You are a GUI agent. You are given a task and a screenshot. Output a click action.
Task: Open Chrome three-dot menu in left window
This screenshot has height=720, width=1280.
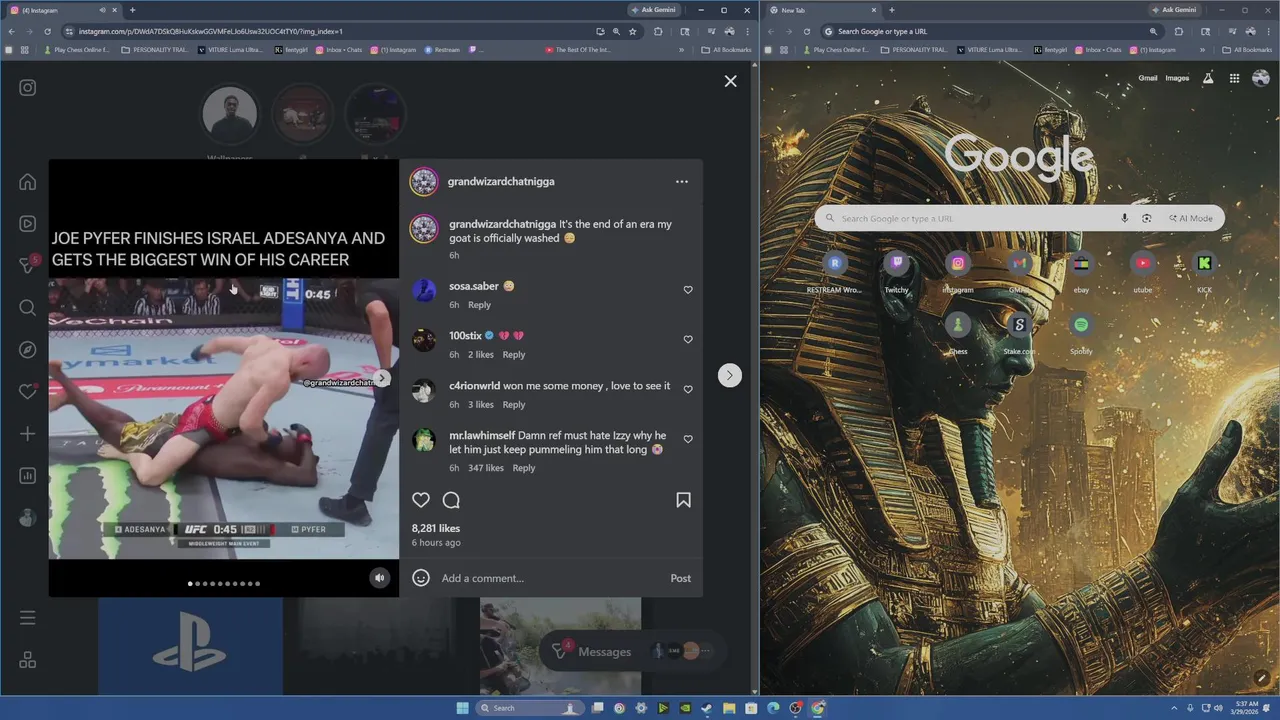tap(747, 31)
